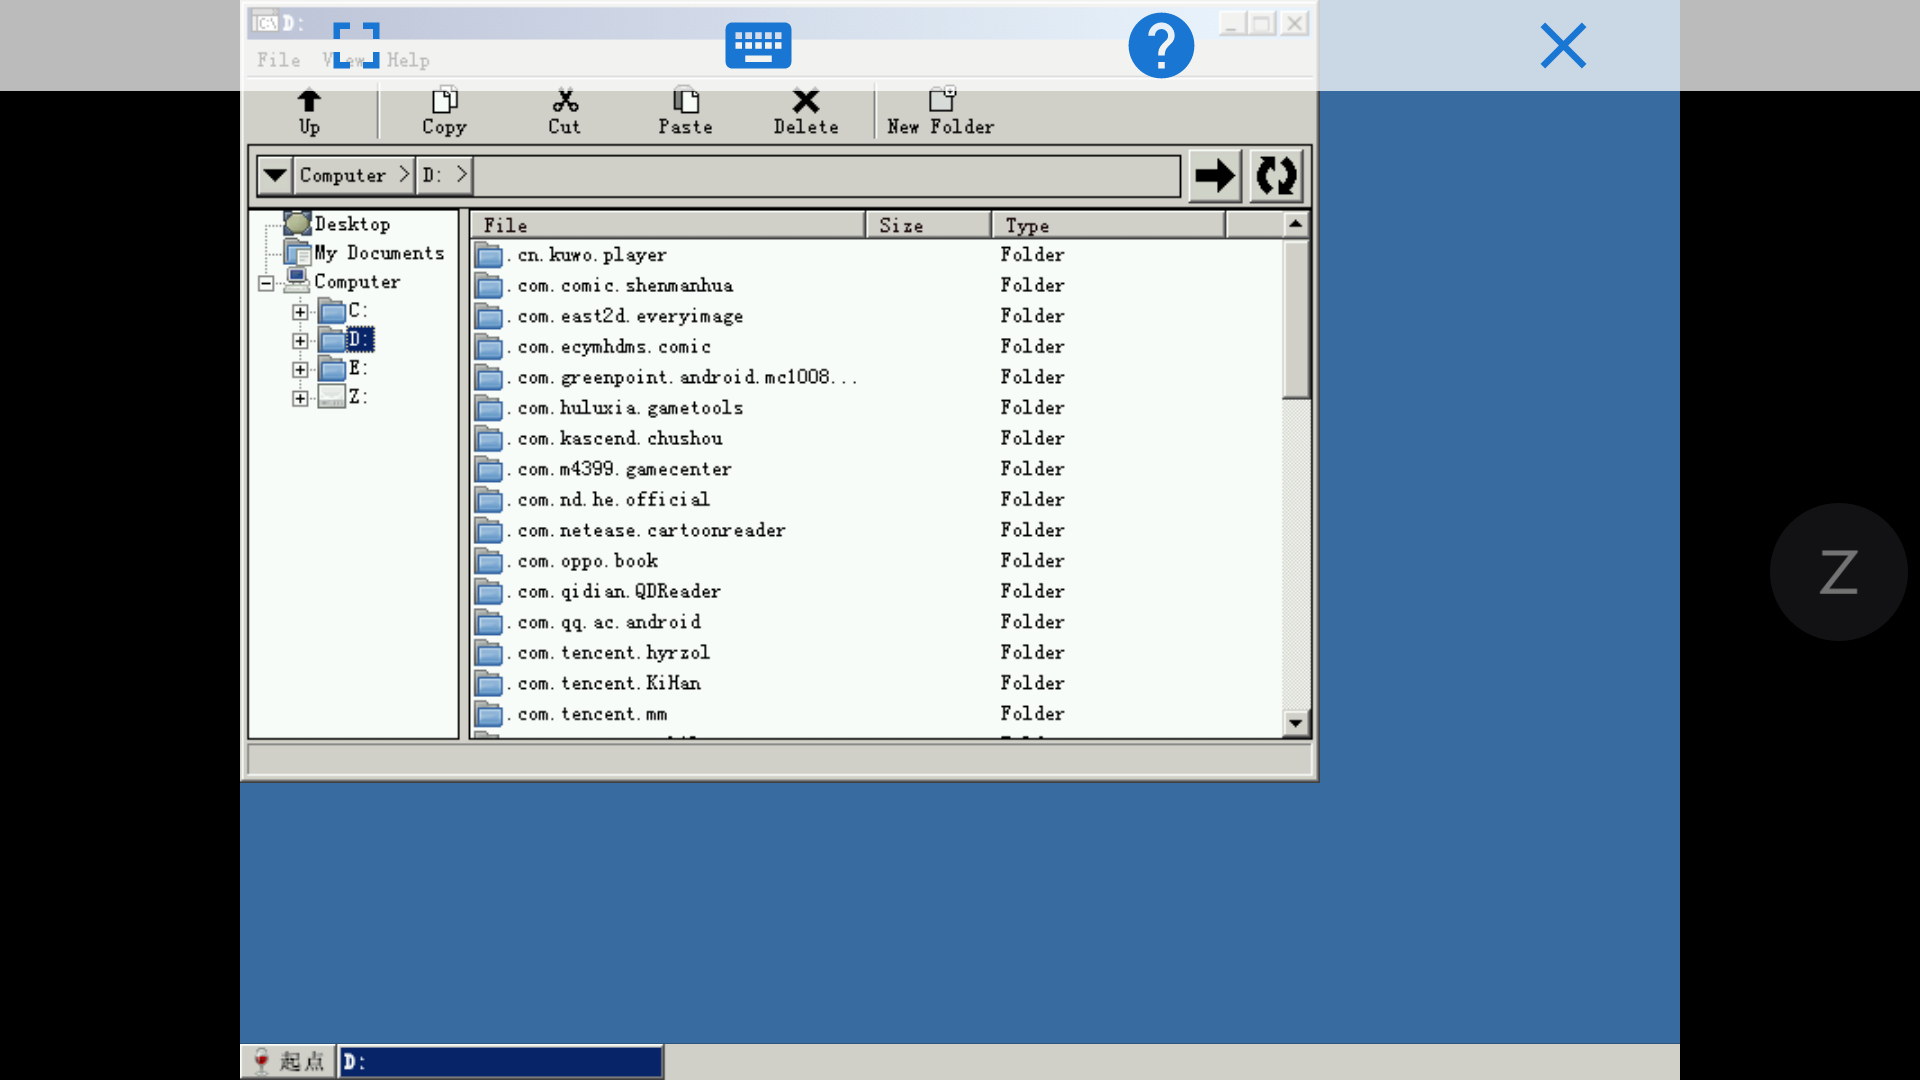Image resolution: width=1920 pixels, height=1080 pixels.
Task: Click the go arrow next to address bar
Action: point(1215,176)
